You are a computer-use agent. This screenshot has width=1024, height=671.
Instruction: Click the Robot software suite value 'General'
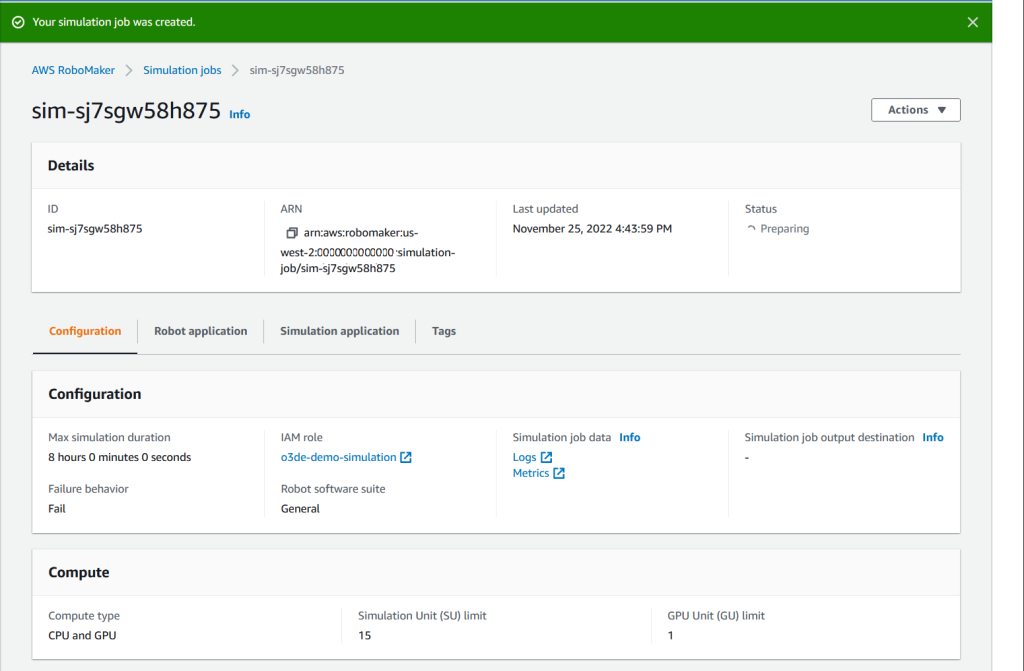click(300, 508)
